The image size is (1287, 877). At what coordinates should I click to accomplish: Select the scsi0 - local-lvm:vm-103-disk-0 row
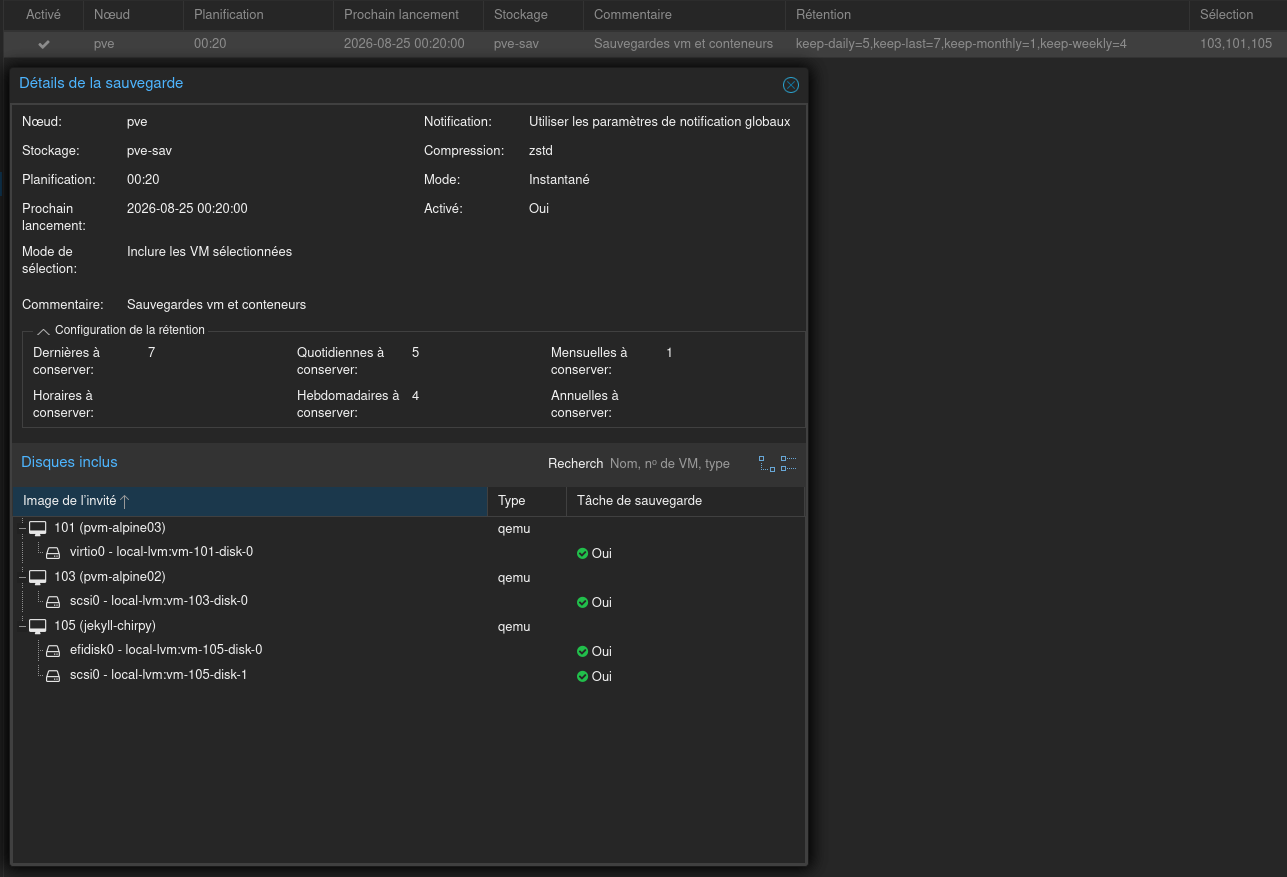tap(408, 602)
